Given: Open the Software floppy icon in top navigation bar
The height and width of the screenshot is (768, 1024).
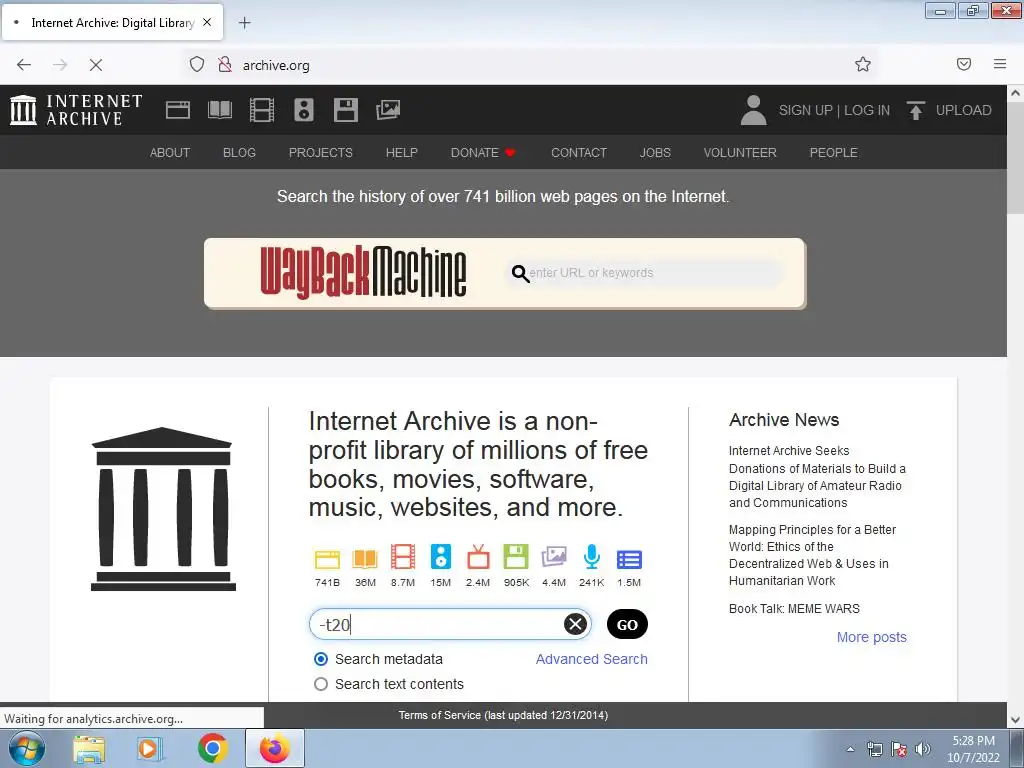Looking at the screenshot, I should pyautogui.click(x=345, y=110).
